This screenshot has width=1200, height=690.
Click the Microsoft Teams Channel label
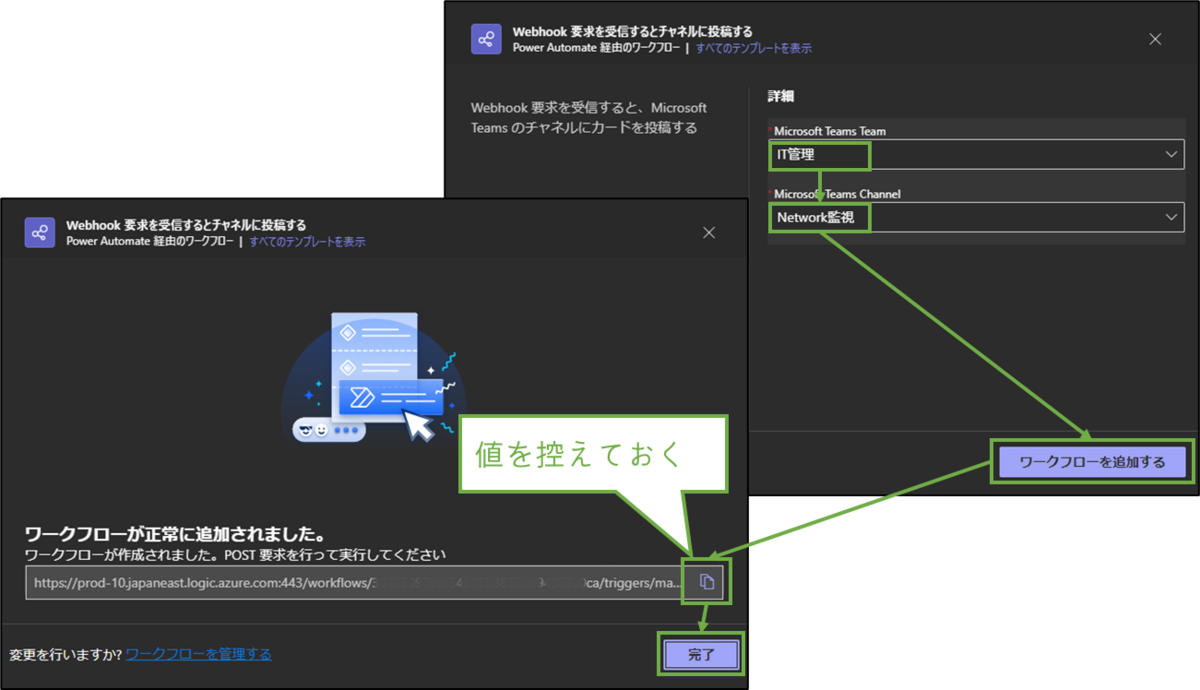pyautogui.click(x=839, y=193)
